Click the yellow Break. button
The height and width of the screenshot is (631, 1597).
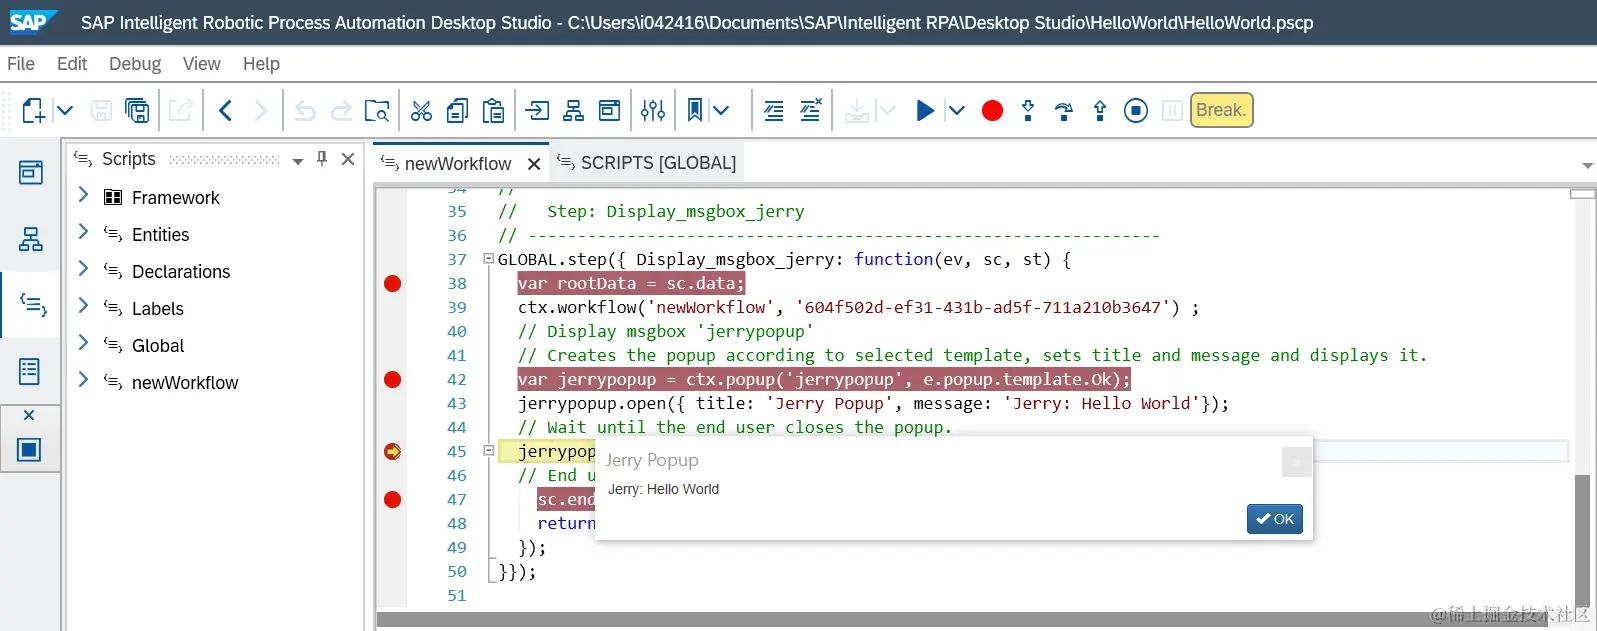tap(1221, 110)
